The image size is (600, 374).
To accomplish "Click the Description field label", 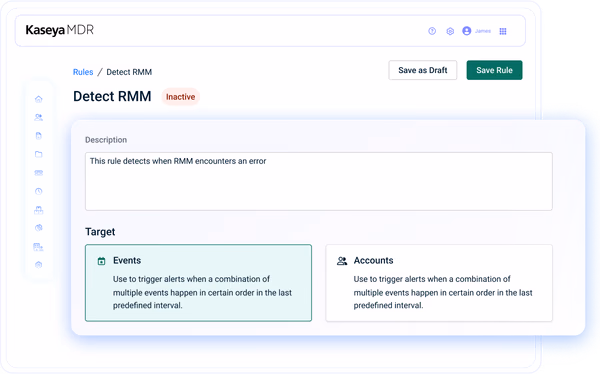I will [x=106, y=140].
